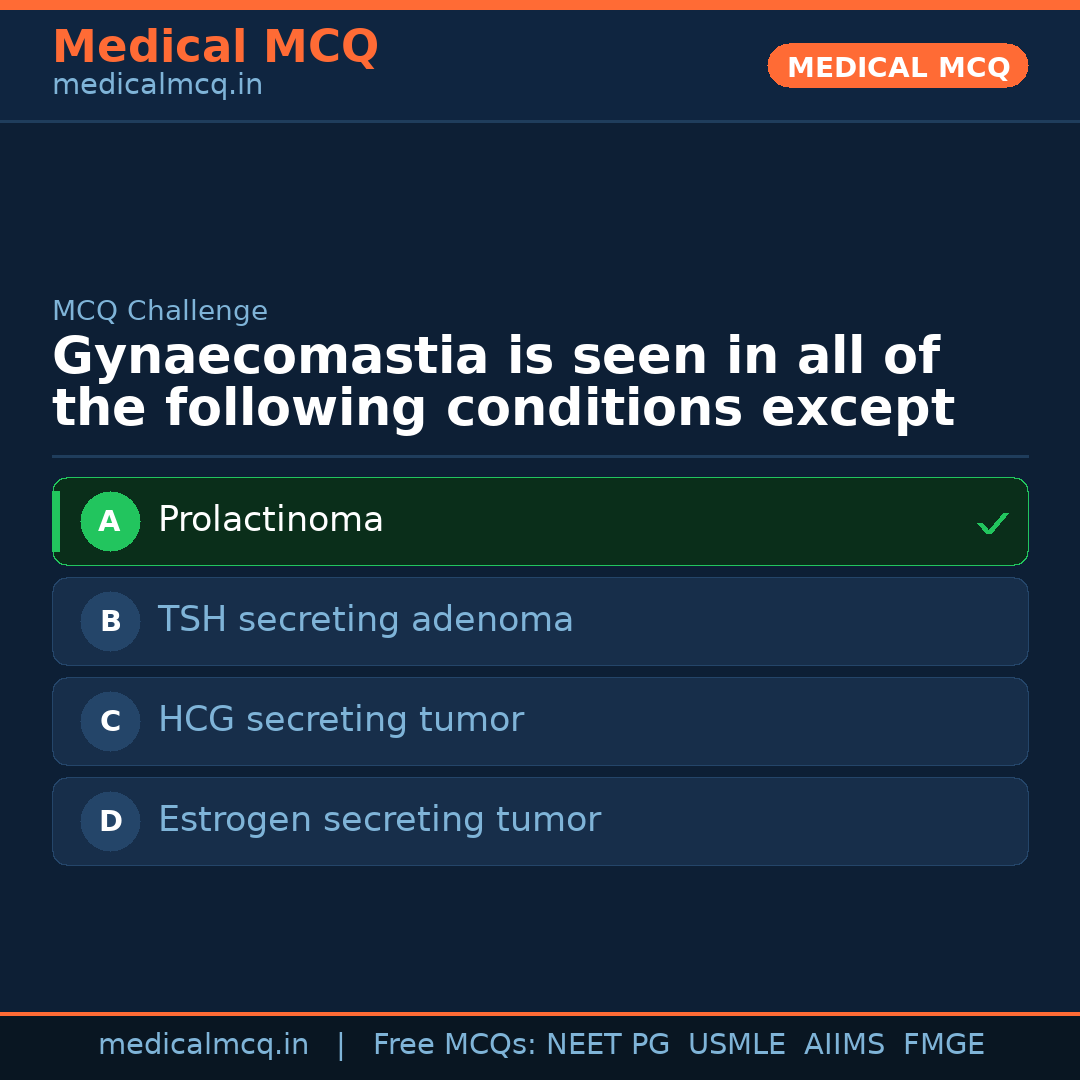Click the D letter circle icon
Viewport: 1080px width, 1080px height.
tap(110, 821)
